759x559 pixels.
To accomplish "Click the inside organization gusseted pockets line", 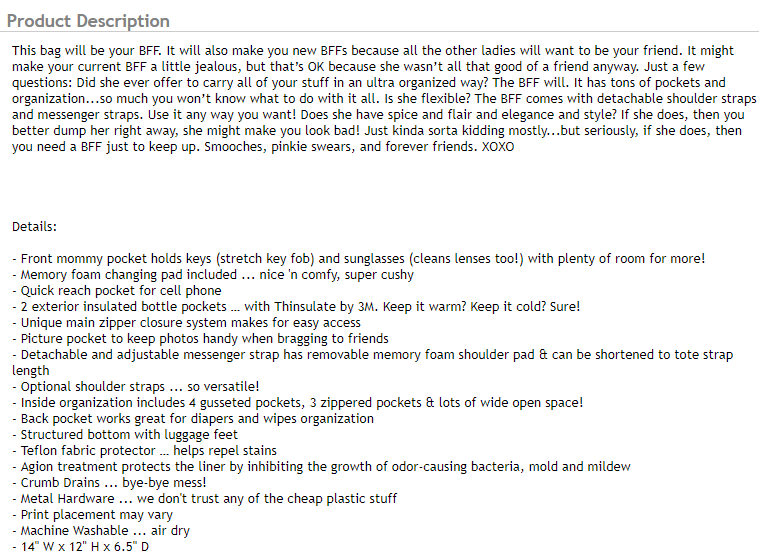I will point(298,403).
